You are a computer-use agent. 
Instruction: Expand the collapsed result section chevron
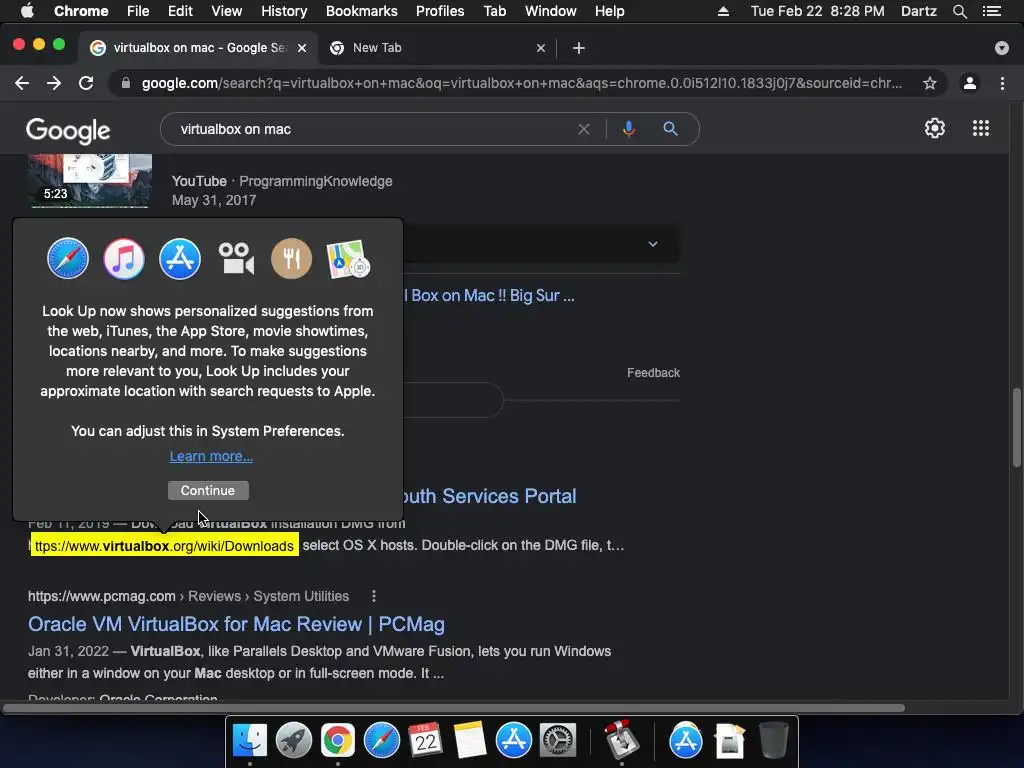point(652,244)
